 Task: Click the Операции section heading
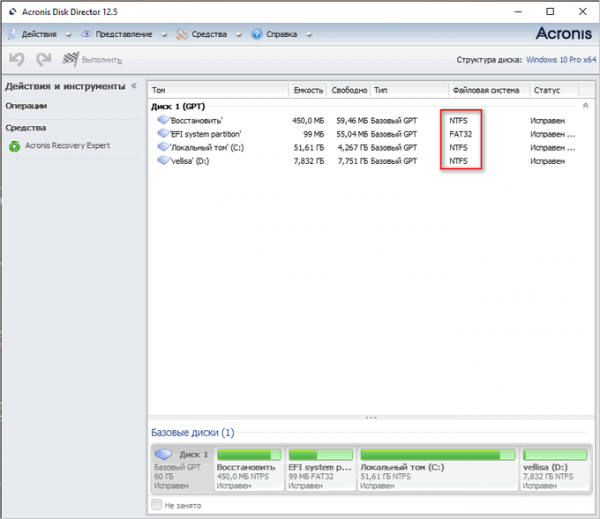[x=26, y=106]
